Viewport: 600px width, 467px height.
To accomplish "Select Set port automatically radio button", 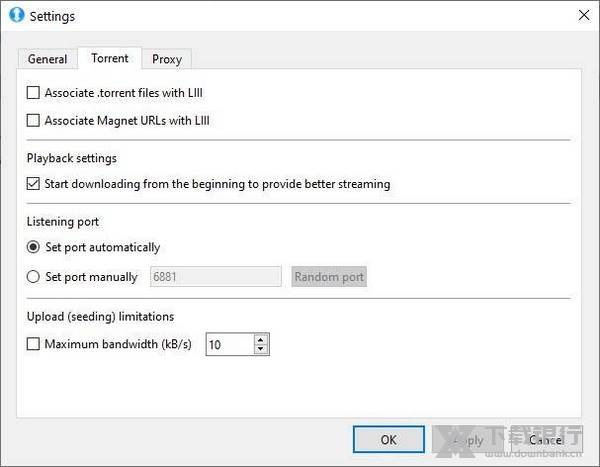I will (33, 247).
